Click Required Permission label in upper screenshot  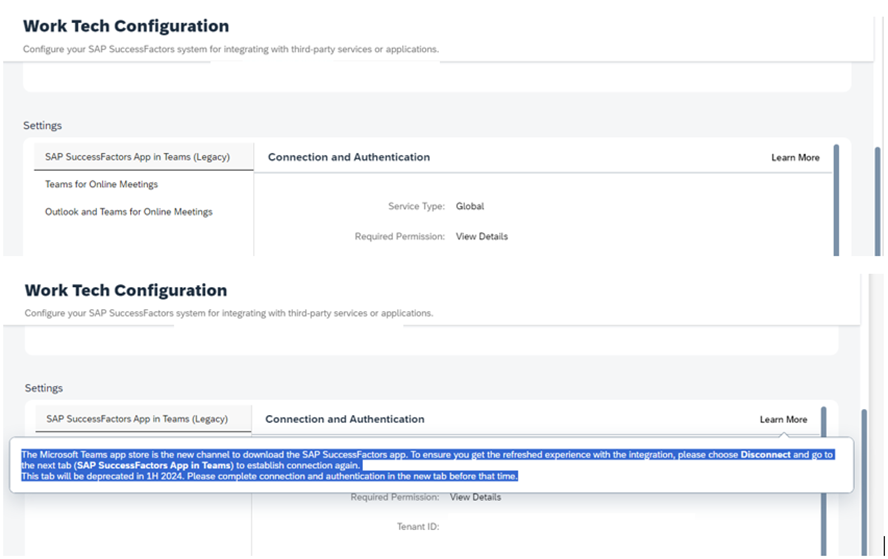point(400,236)
